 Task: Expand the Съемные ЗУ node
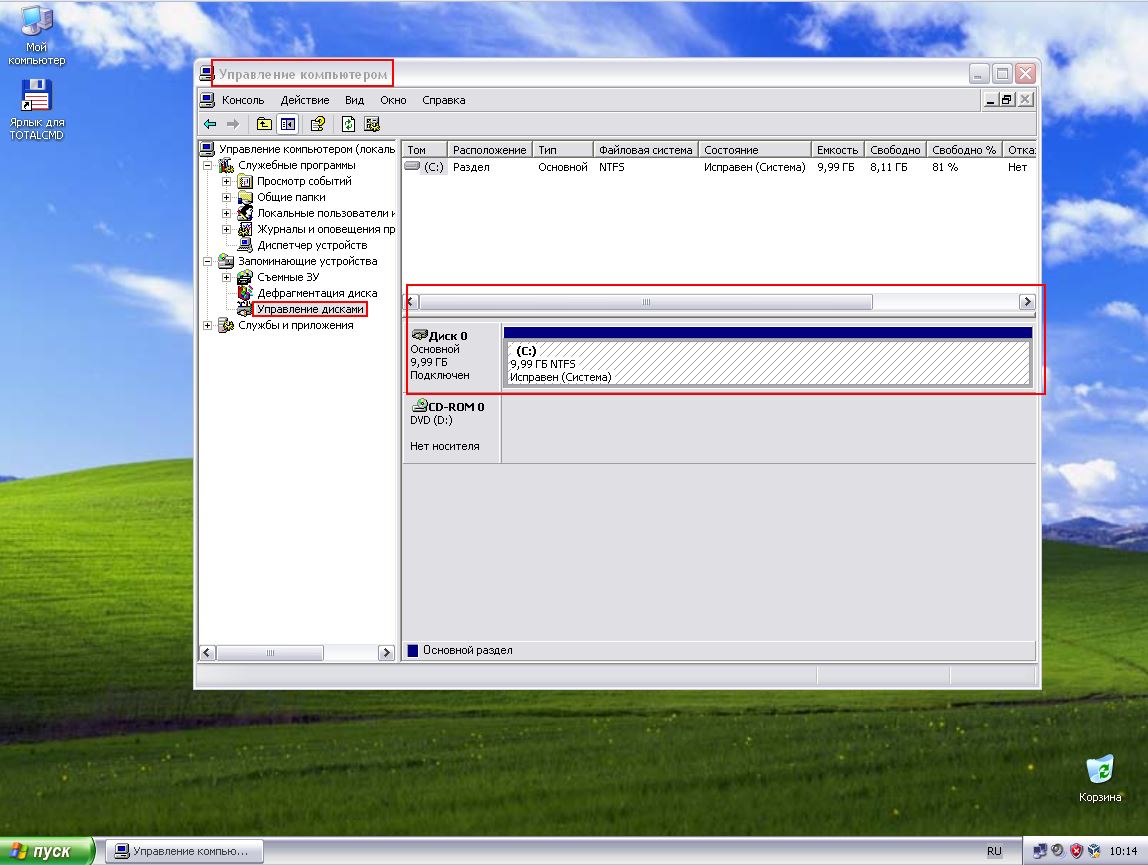[226, 277]
